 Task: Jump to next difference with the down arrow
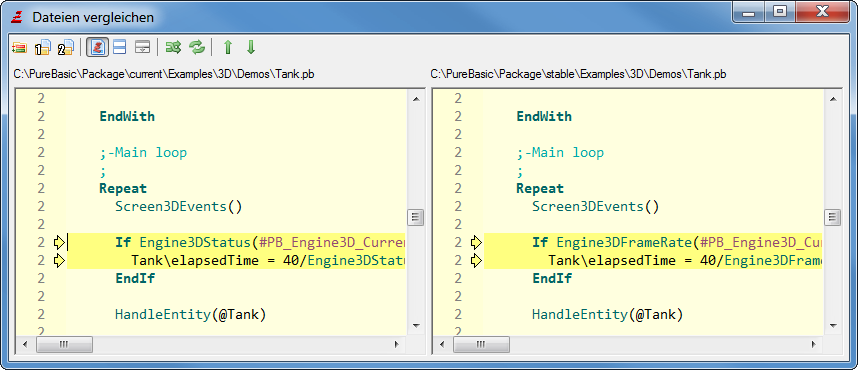click(251, 48)
